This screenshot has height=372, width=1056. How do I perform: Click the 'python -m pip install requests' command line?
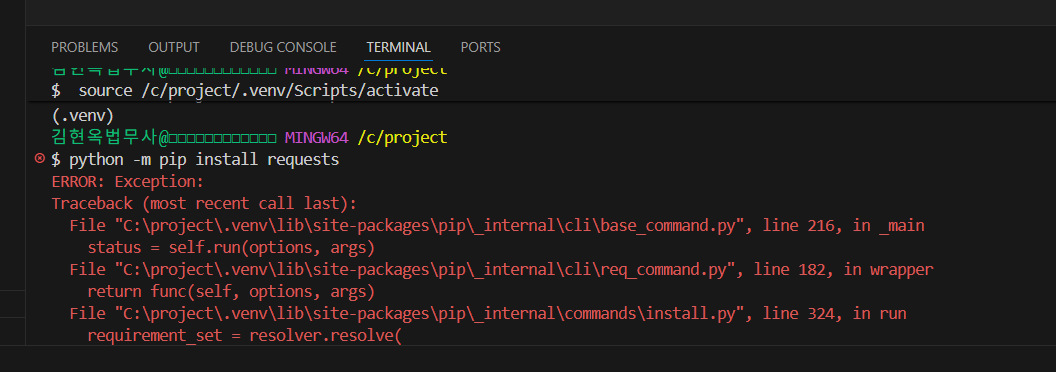(x=204, y=160)
